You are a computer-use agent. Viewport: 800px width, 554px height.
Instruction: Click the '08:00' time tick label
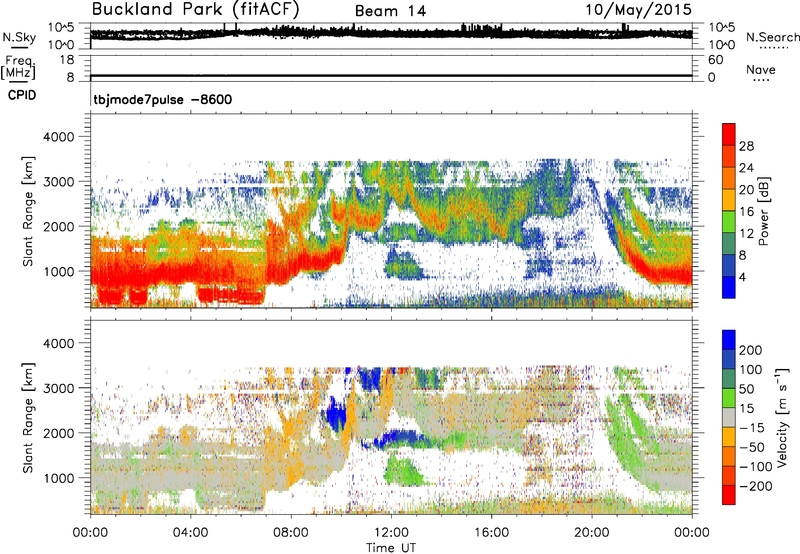click(x=291, y=532)
